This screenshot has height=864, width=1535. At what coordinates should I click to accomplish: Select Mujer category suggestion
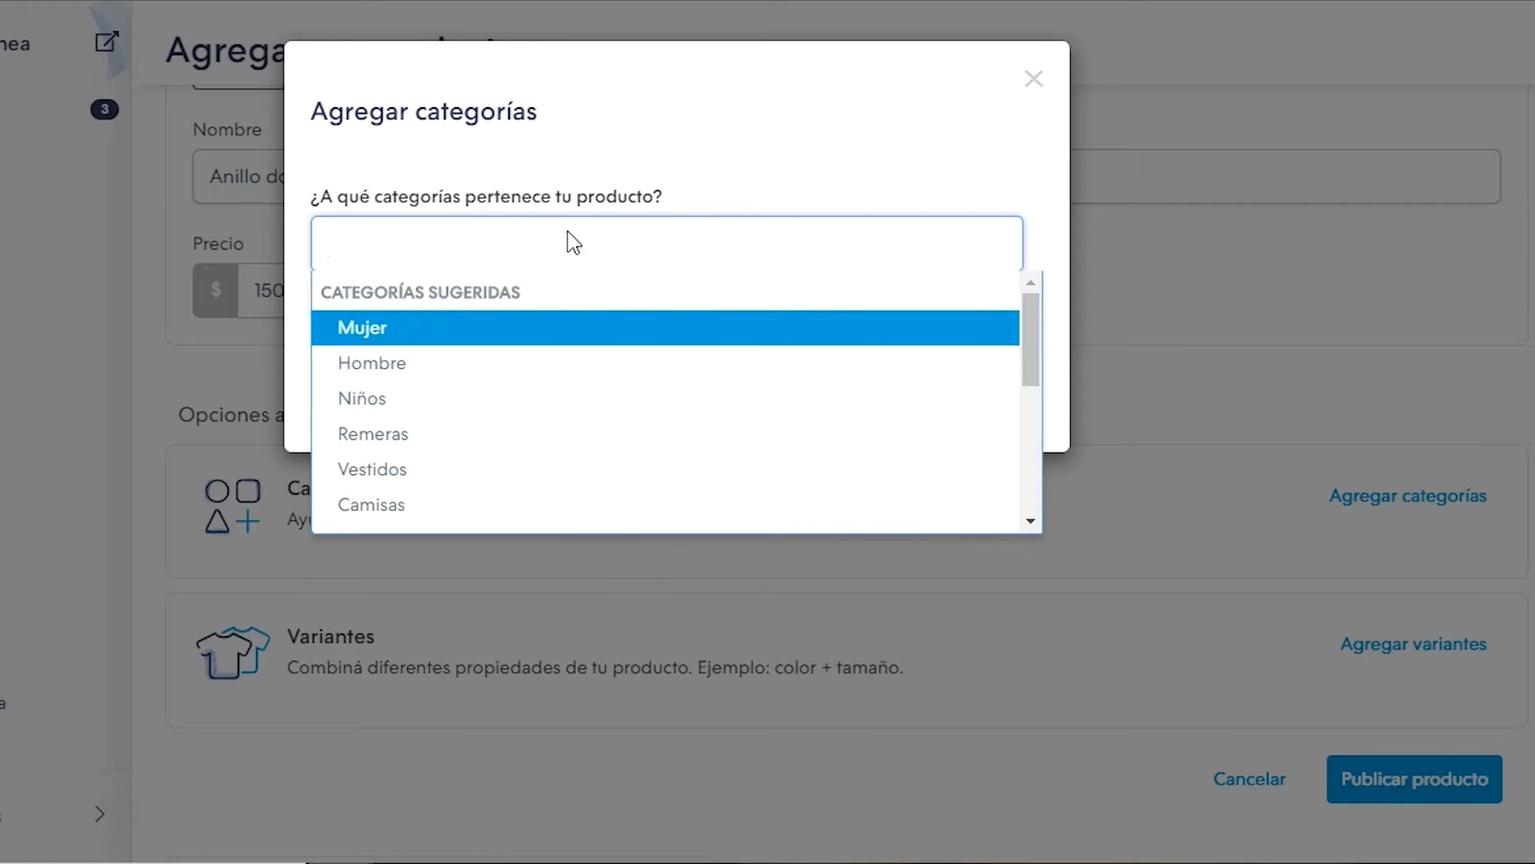point(665,328)
